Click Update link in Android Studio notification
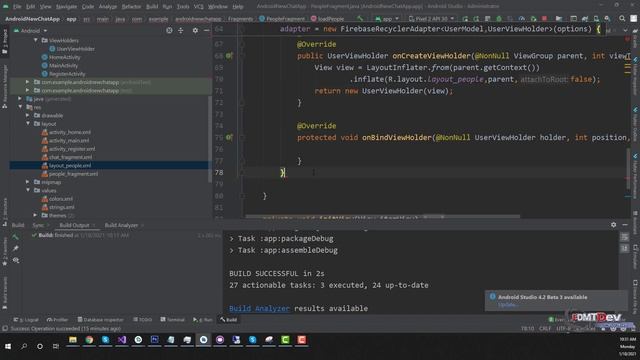The width and height of the screenshot is (640, 360). pos(507,304)
